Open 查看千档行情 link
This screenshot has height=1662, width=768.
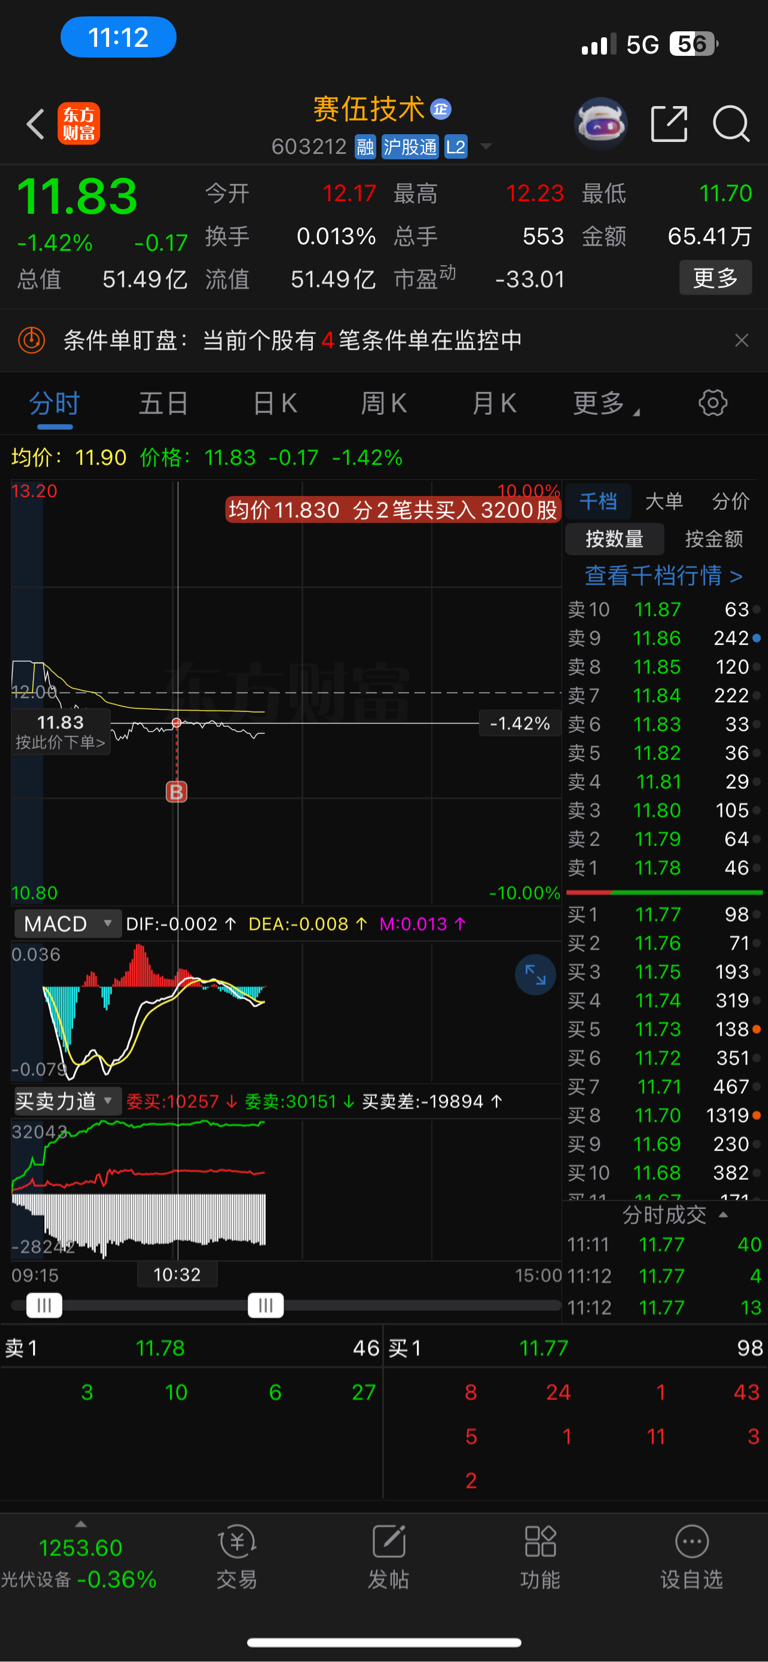(664, 576)
